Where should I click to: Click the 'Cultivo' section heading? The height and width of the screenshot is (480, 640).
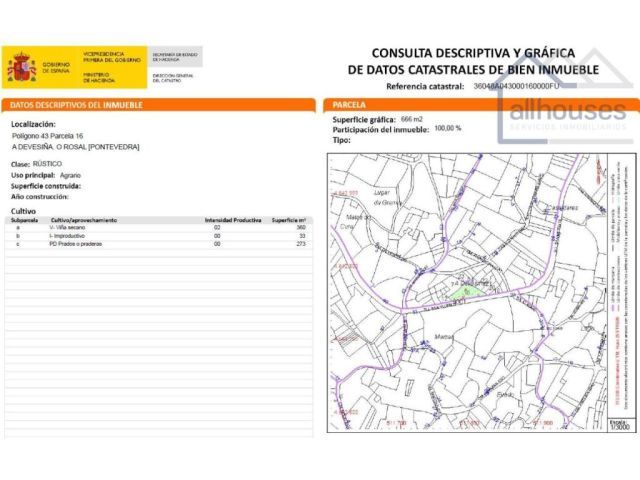[23, 211]
